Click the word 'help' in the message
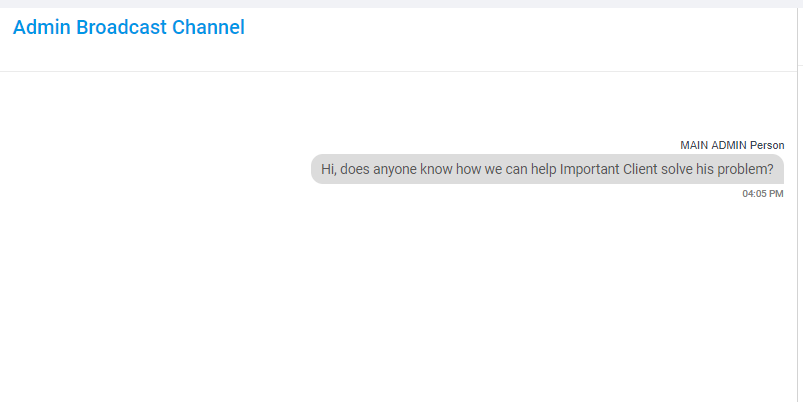Screen dimensions: 803x402 (x=543, y=169)
